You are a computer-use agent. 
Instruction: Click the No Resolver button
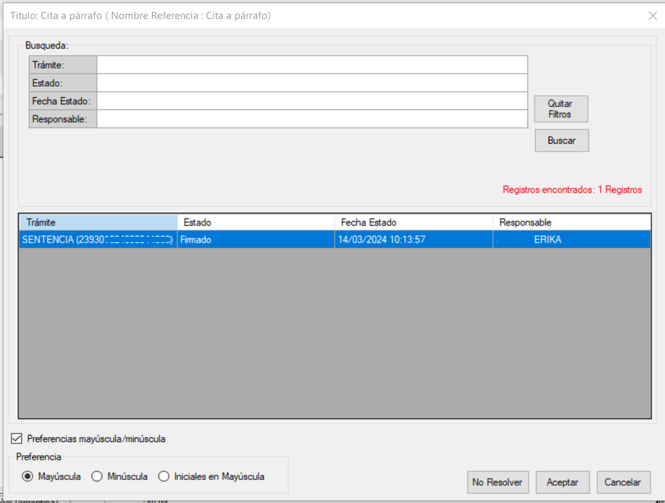pos(497,482)
